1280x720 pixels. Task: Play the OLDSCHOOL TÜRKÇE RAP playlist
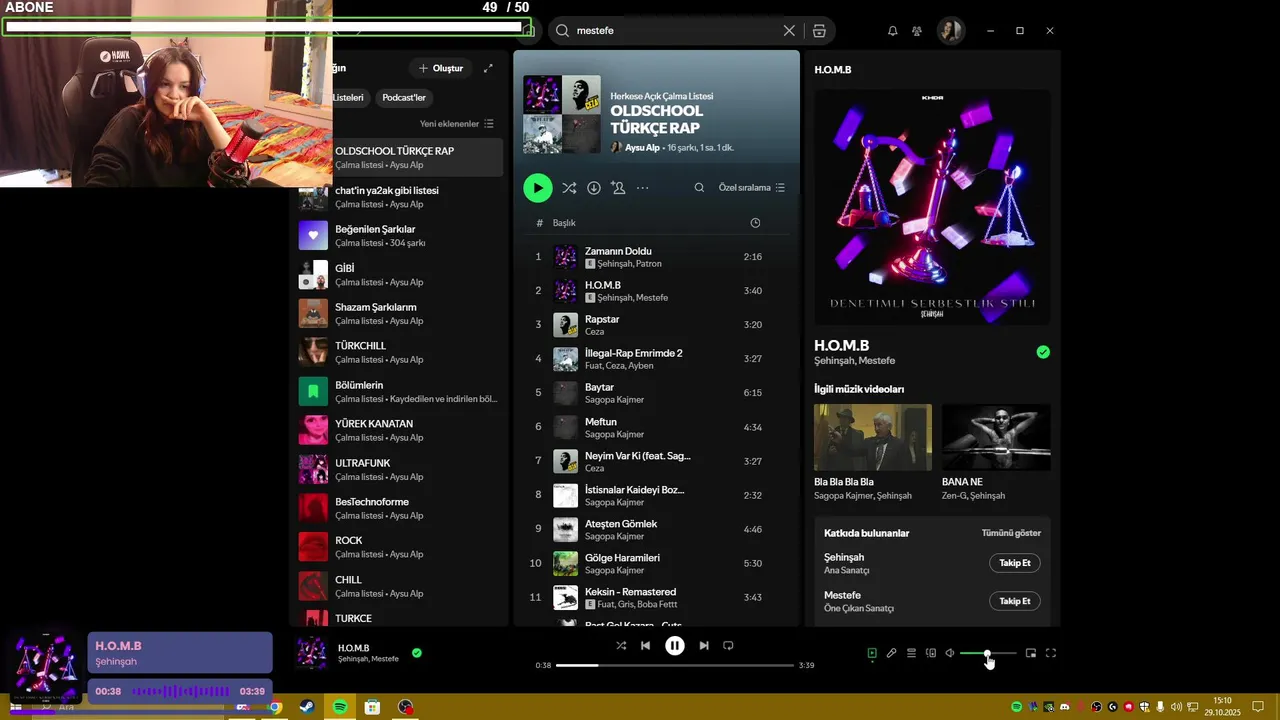538,188
